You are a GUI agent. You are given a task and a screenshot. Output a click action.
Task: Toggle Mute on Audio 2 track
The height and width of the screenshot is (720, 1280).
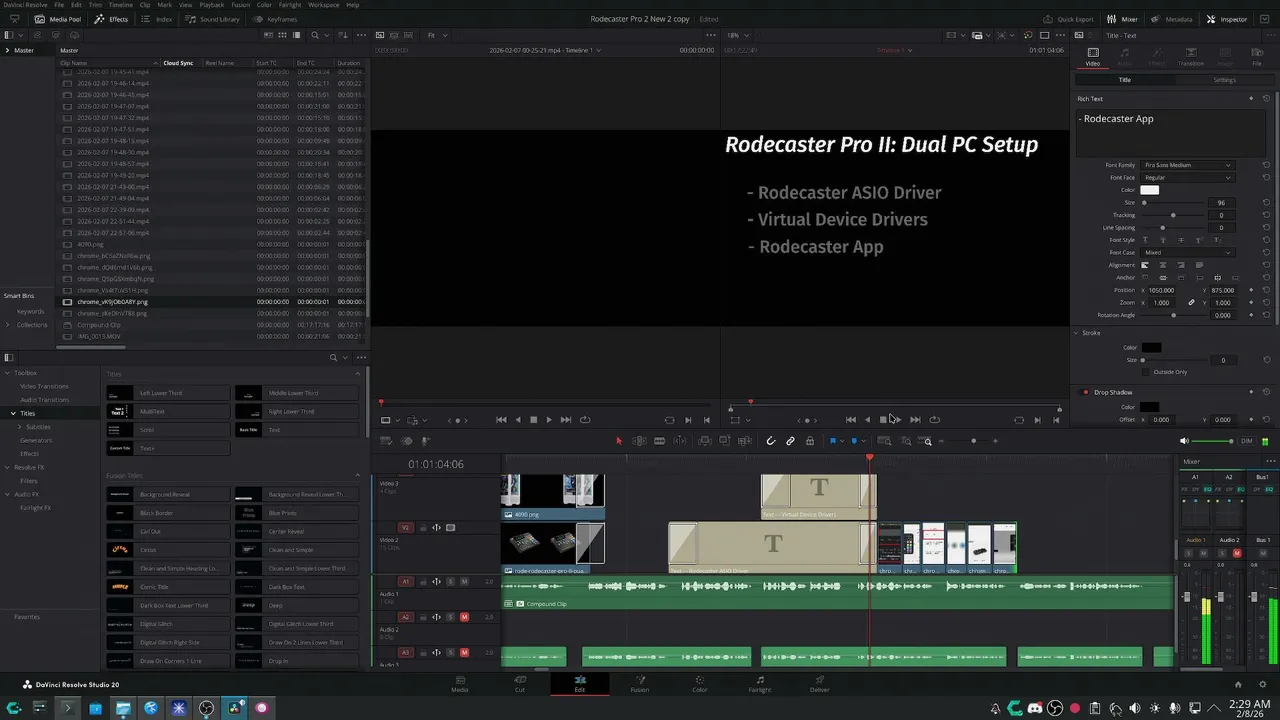tap(464, 617)
